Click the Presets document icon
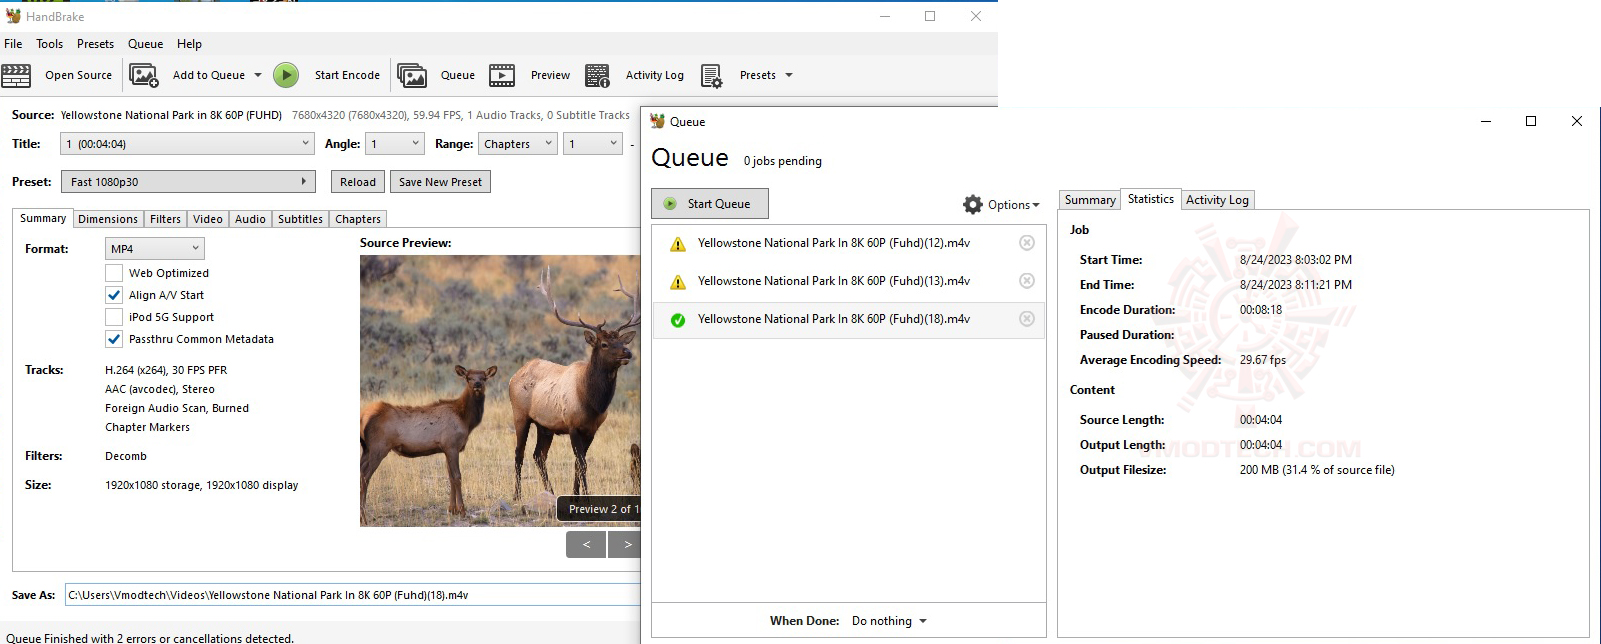 [x=712, y=75]
